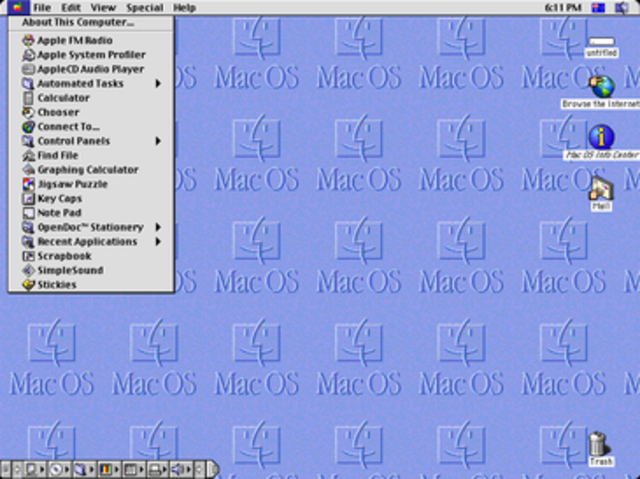Collapse control strip using end tab

click(x=212, y=469)
